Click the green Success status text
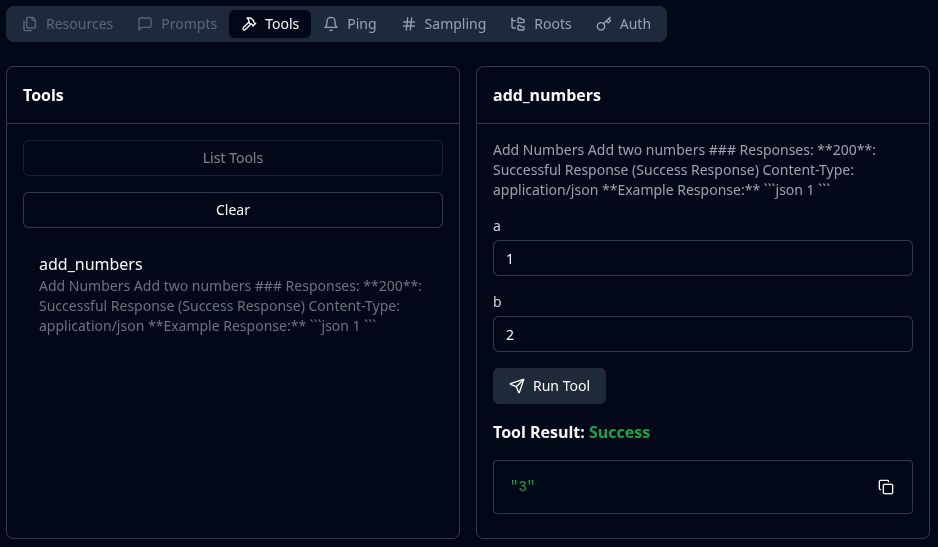This screenshot has width=938, height=547. pos(619,432)
